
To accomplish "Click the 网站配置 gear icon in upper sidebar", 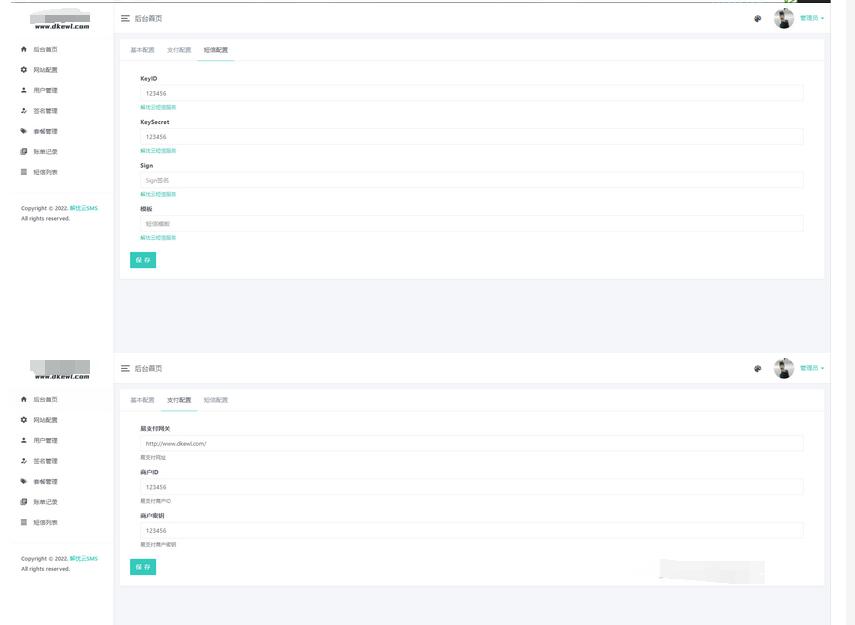I will [24, 70].
